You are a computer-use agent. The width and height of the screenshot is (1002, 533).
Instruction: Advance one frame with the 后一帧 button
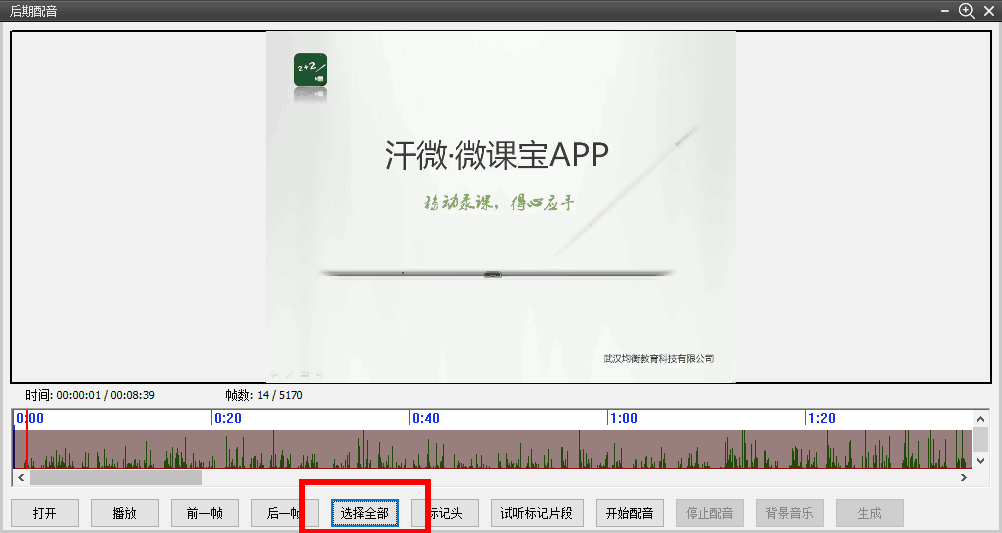(x=284, y=513)
